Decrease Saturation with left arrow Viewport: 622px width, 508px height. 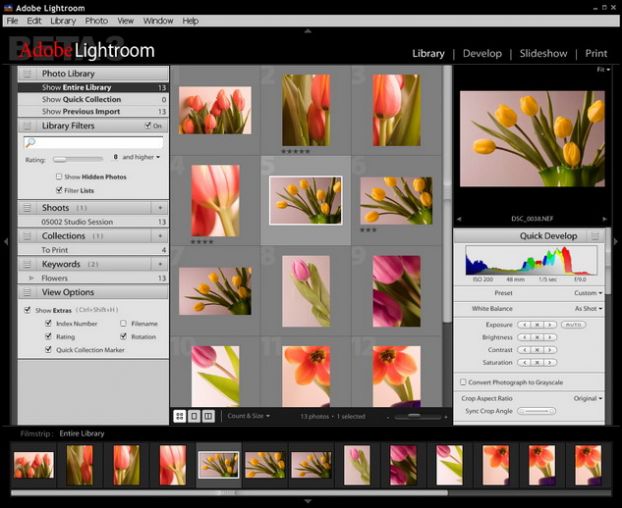pos(524,363)
